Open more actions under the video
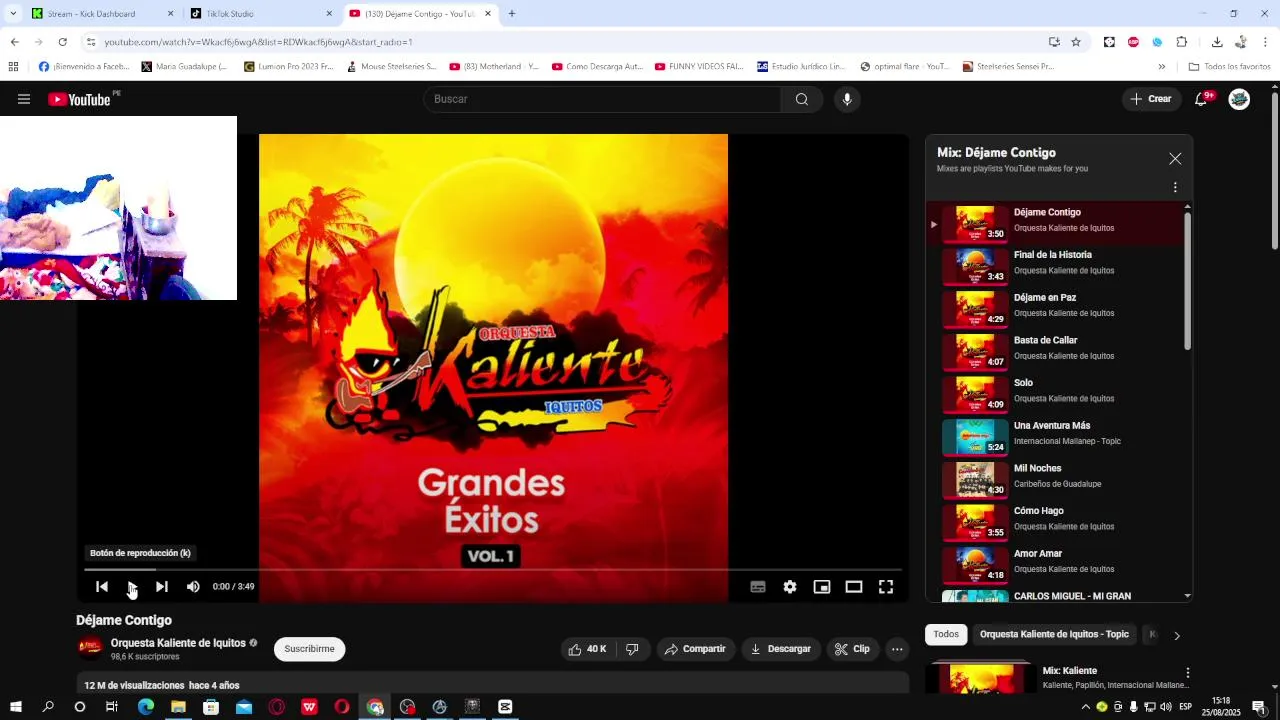This screenshot has height=720, width=1280. coord(897,649)
